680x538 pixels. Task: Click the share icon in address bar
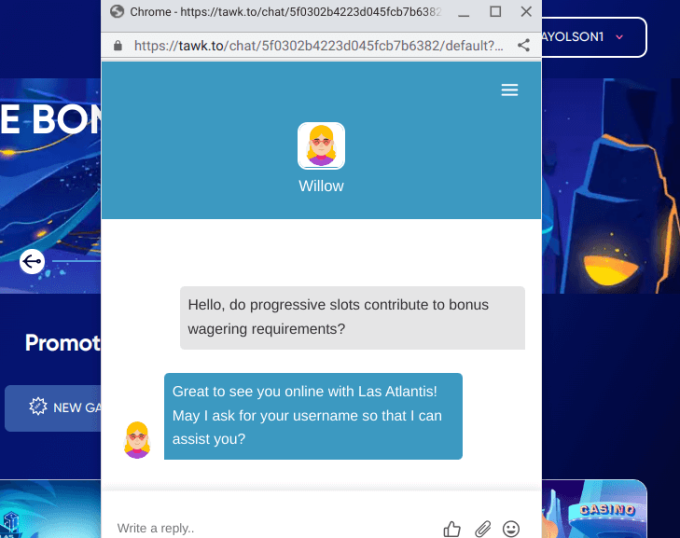[x=523, y=45]
